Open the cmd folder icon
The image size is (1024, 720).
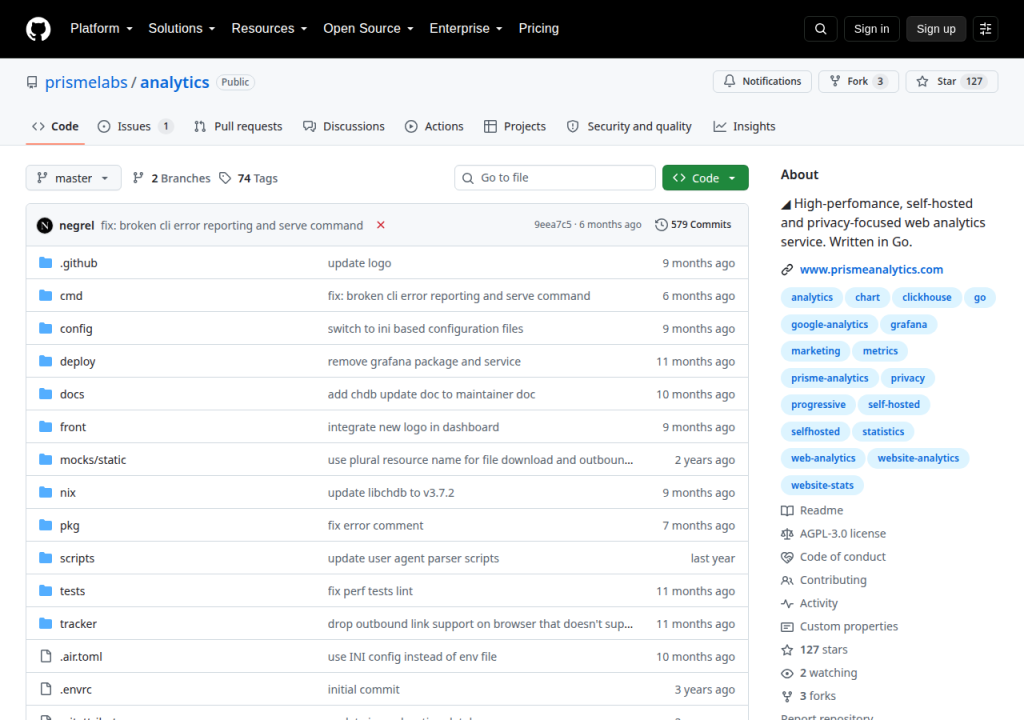pyautogui.click(x=45, y=295)
